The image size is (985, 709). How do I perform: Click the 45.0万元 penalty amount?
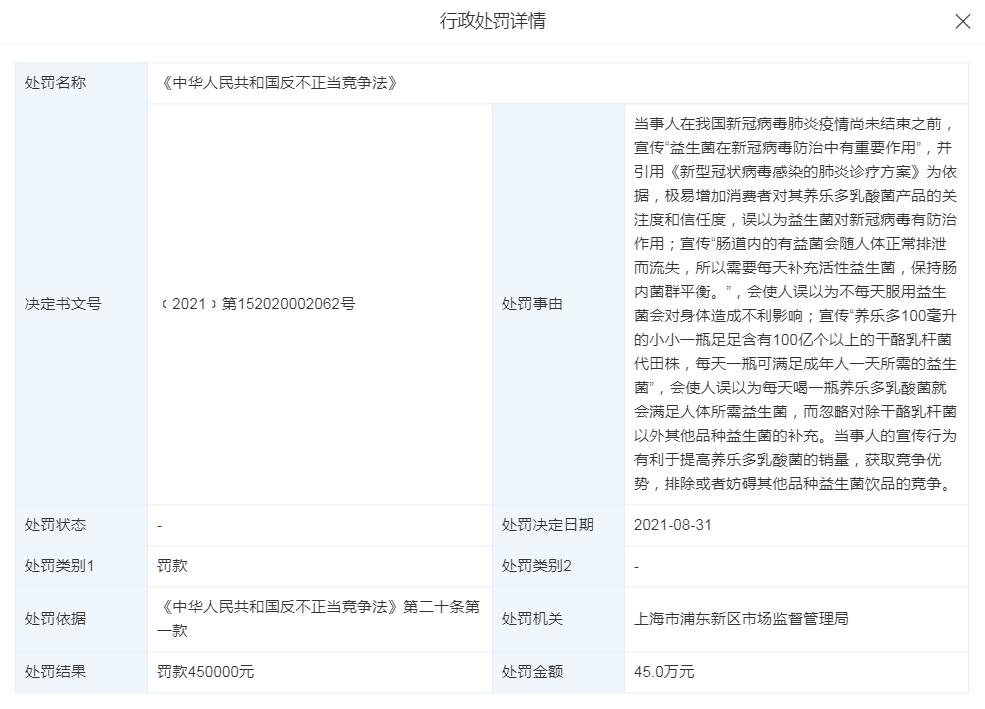tap(664, 672)
